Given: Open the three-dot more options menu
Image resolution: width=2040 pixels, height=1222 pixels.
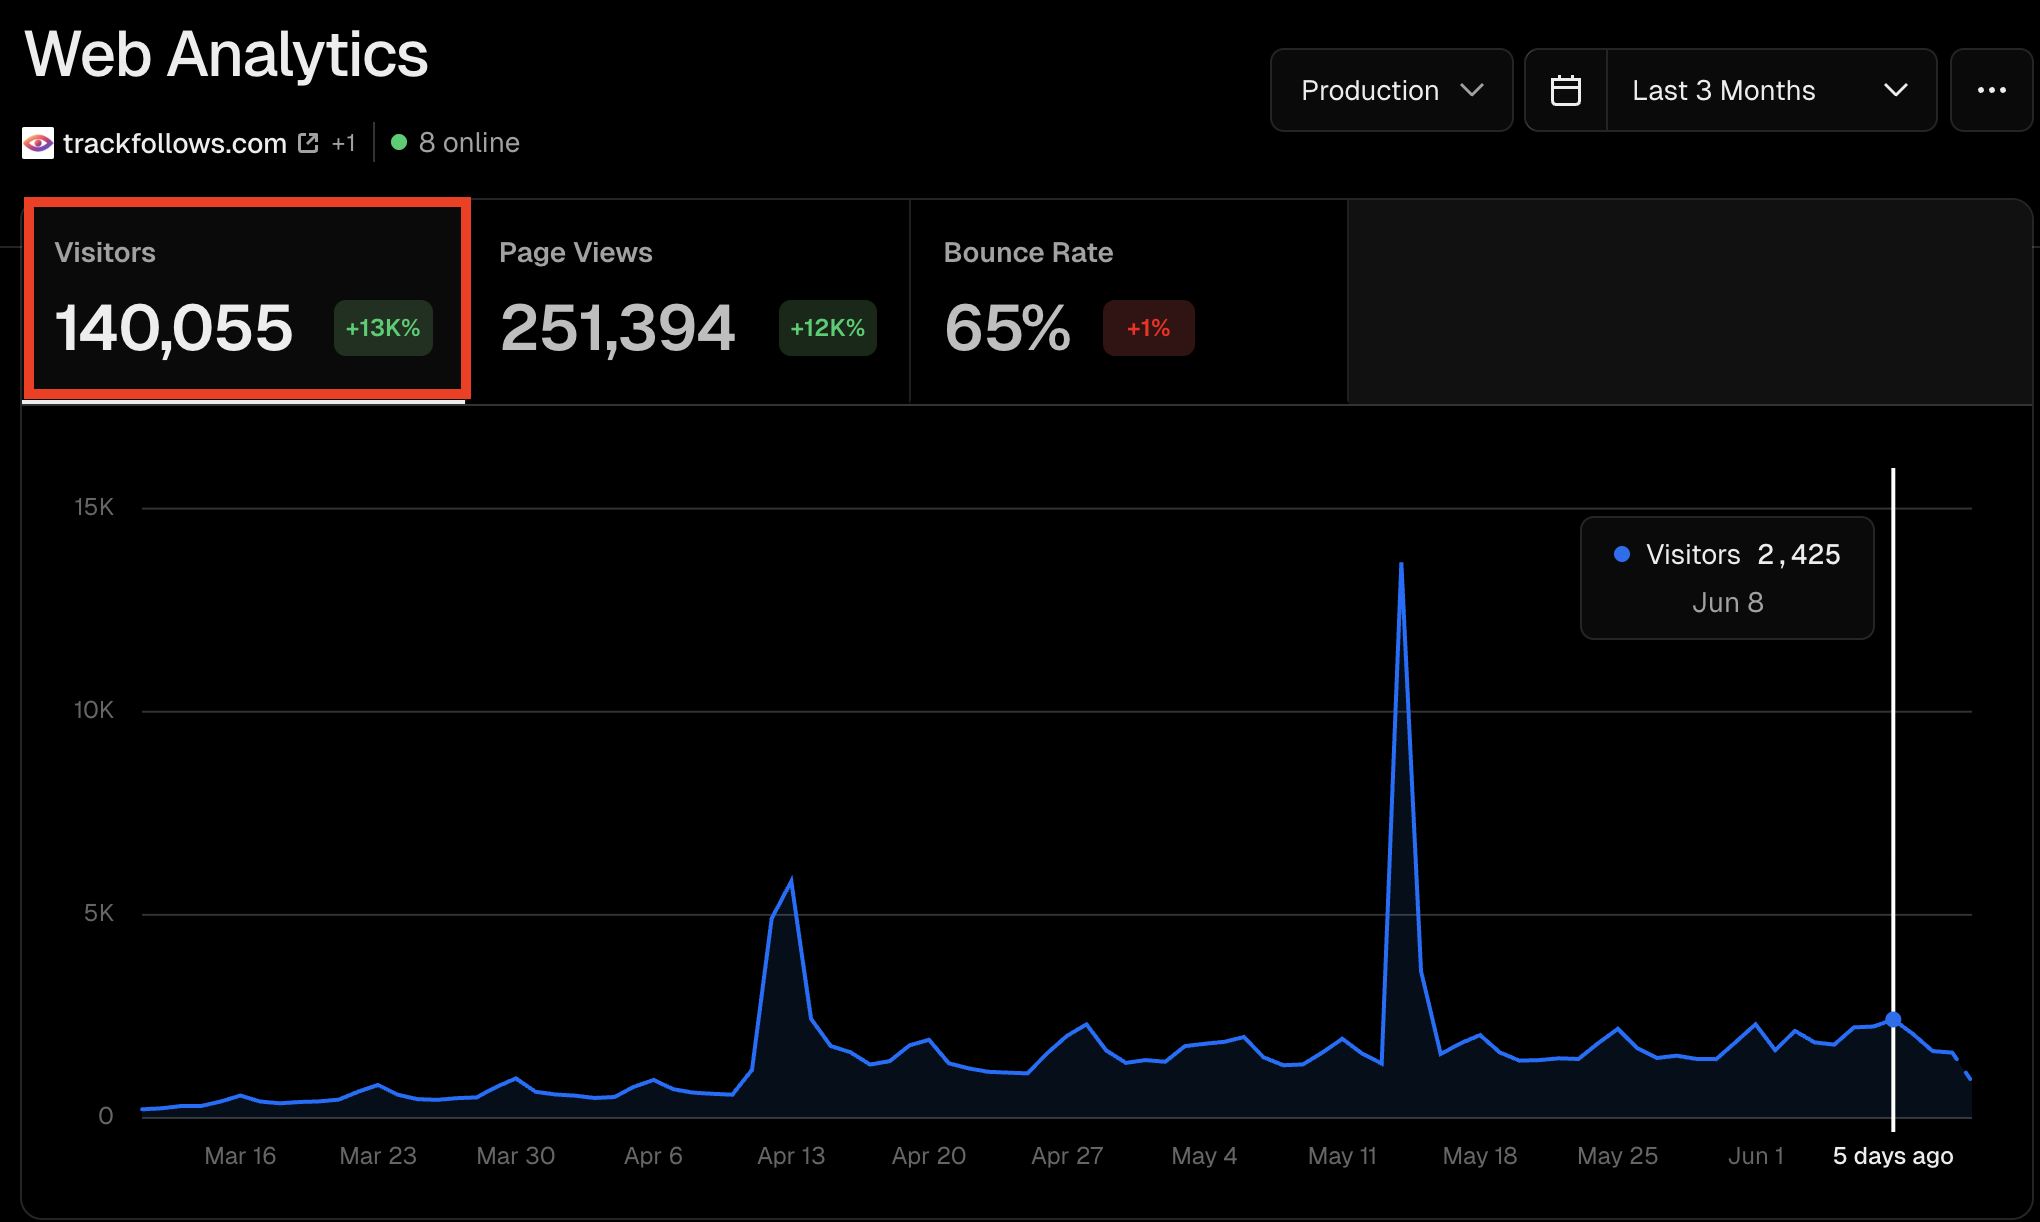Looking at the screenshot, I should point(1991,90).
